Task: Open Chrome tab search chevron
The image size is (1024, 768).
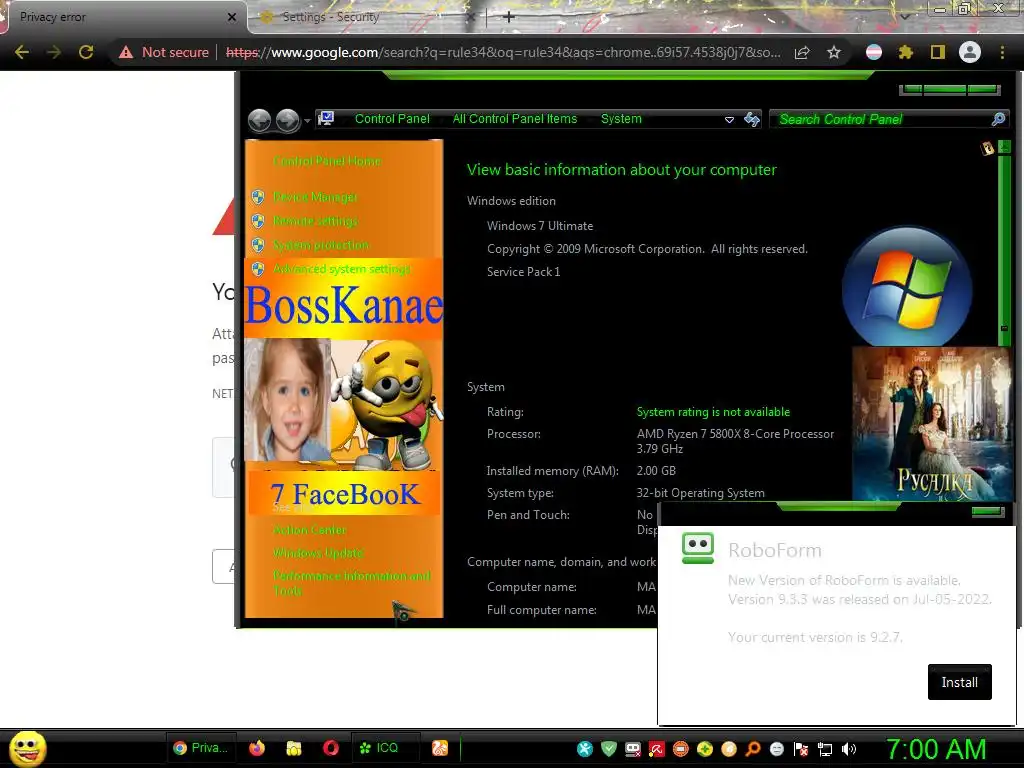Action: pyautogui.click(x=904, y=16)
